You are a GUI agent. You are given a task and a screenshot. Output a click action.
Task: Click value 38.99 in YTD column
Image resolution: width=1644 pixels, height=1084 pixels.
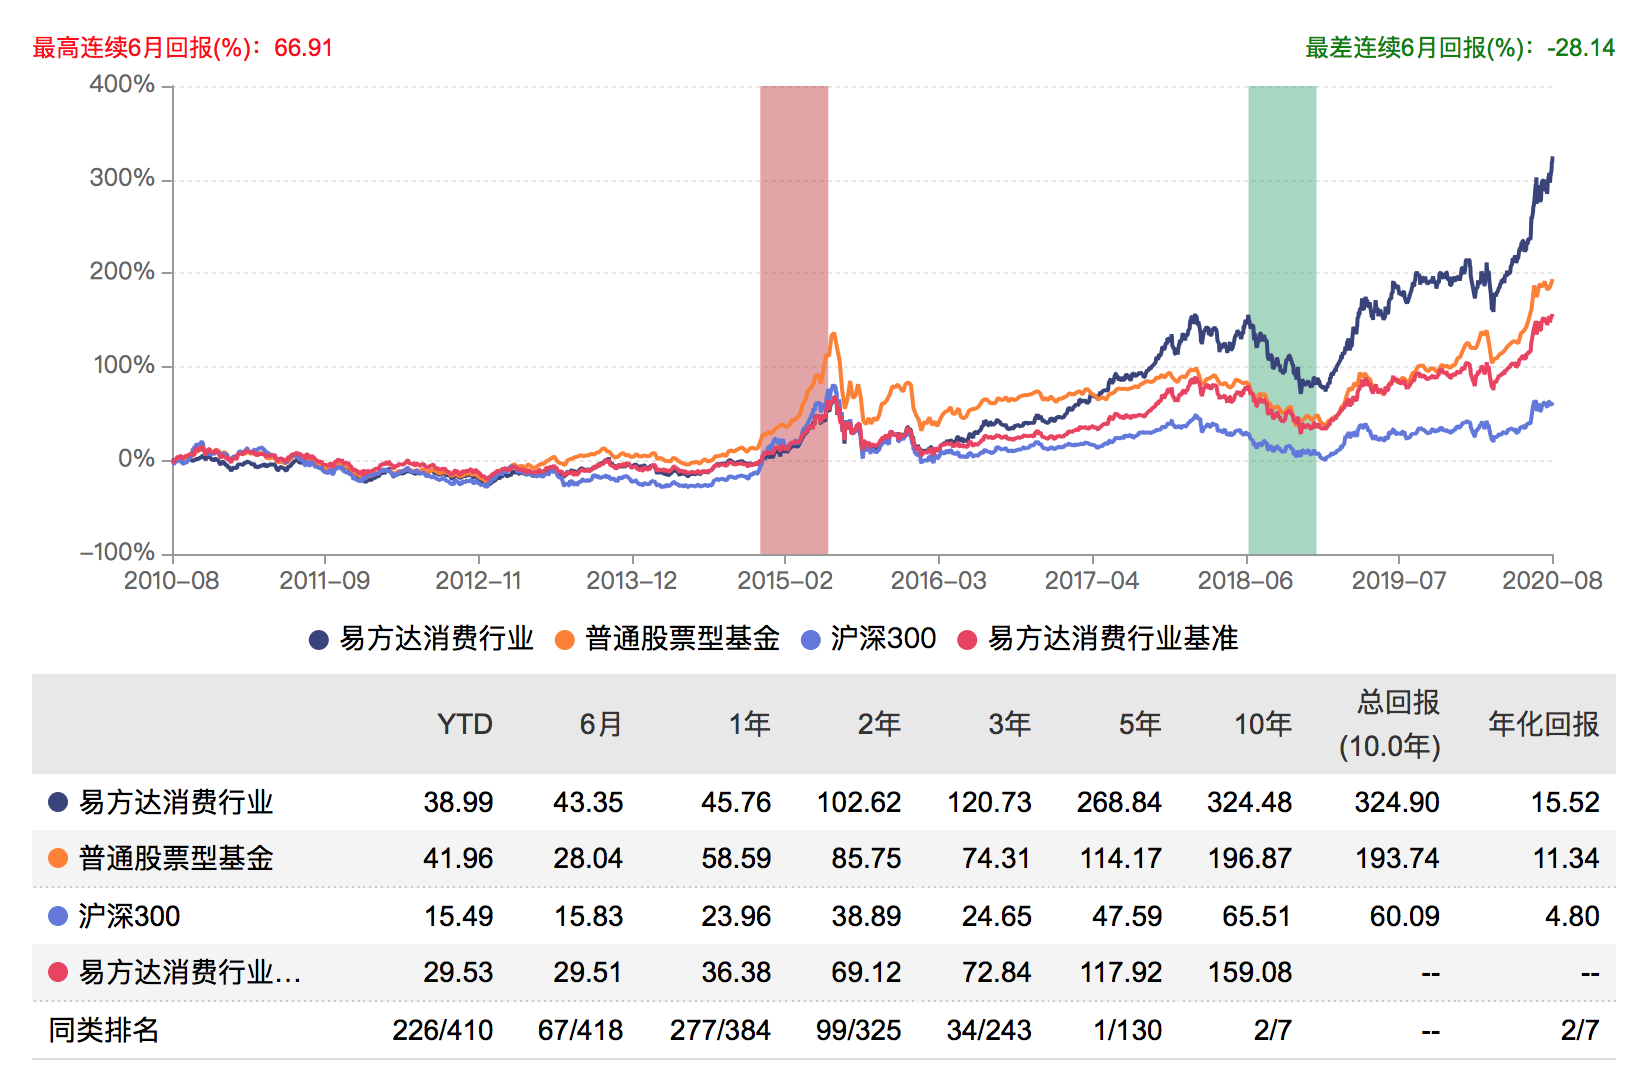(458, 802)
